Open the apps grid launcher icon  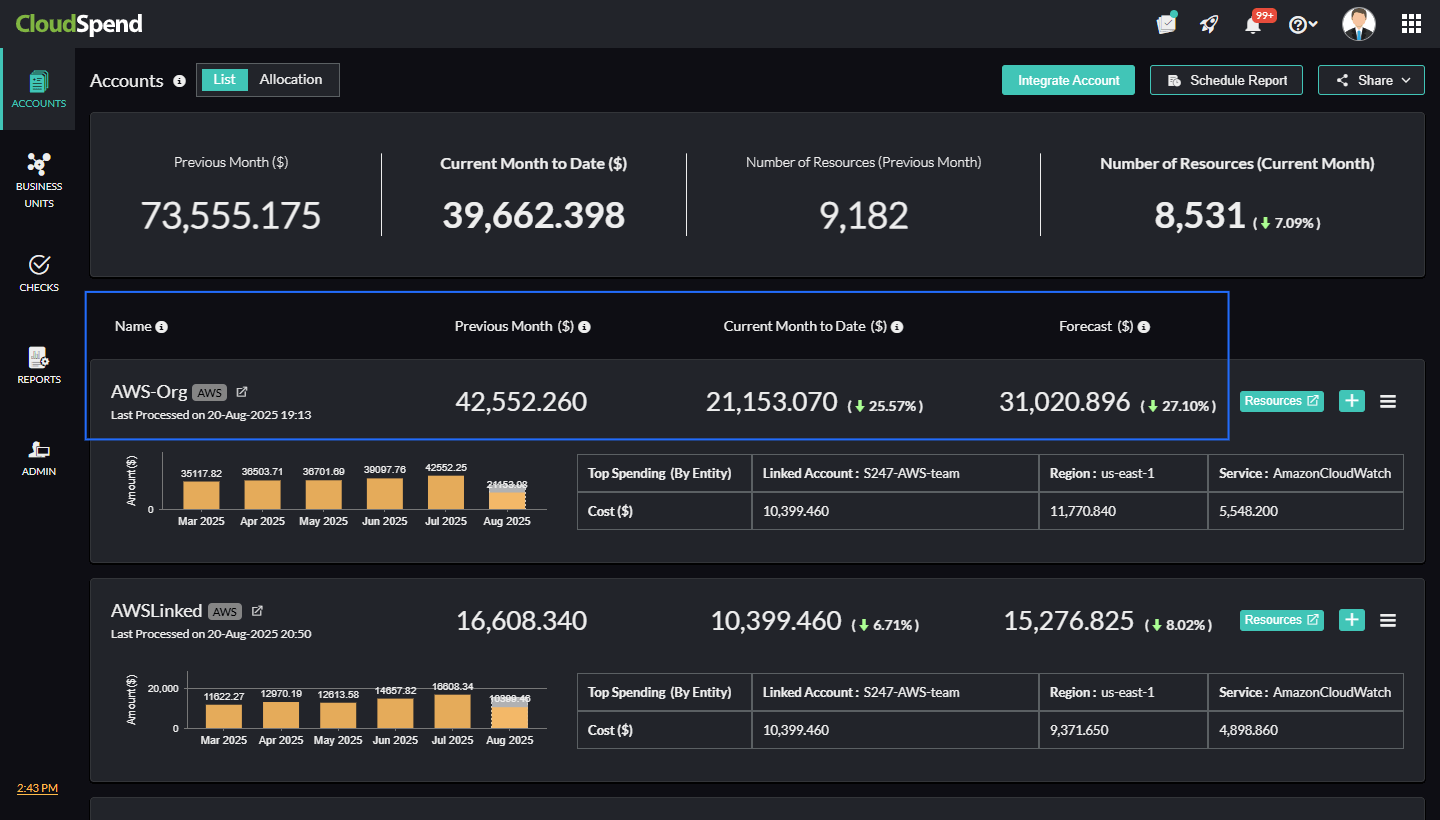pos(1411,25)
